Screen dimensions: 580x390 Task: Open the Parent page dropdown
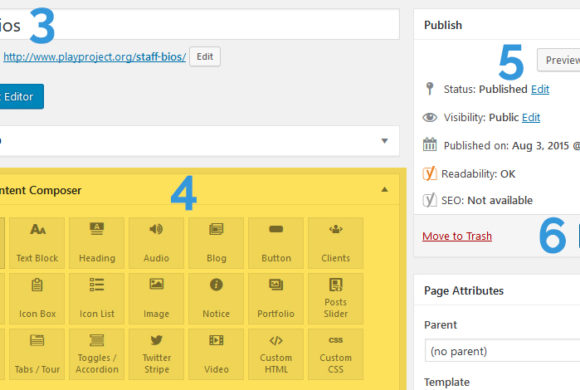click(x=502, y=350)
